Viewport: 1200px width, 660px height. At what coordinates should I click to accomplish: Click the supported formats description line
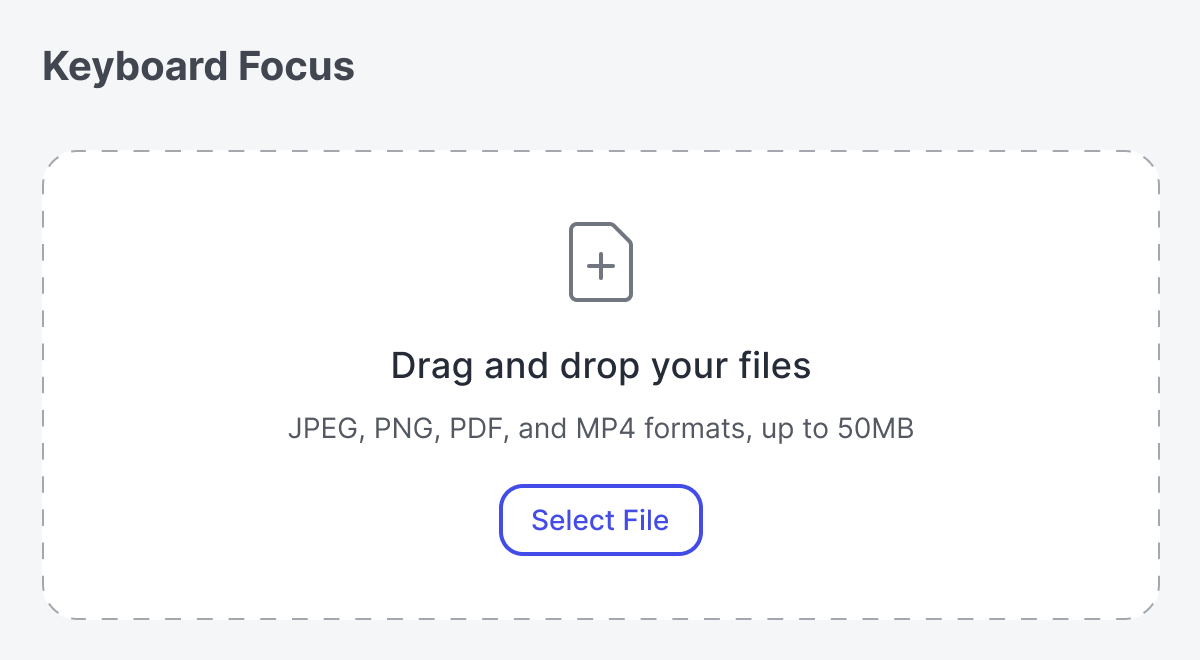[x=600, y=430]
